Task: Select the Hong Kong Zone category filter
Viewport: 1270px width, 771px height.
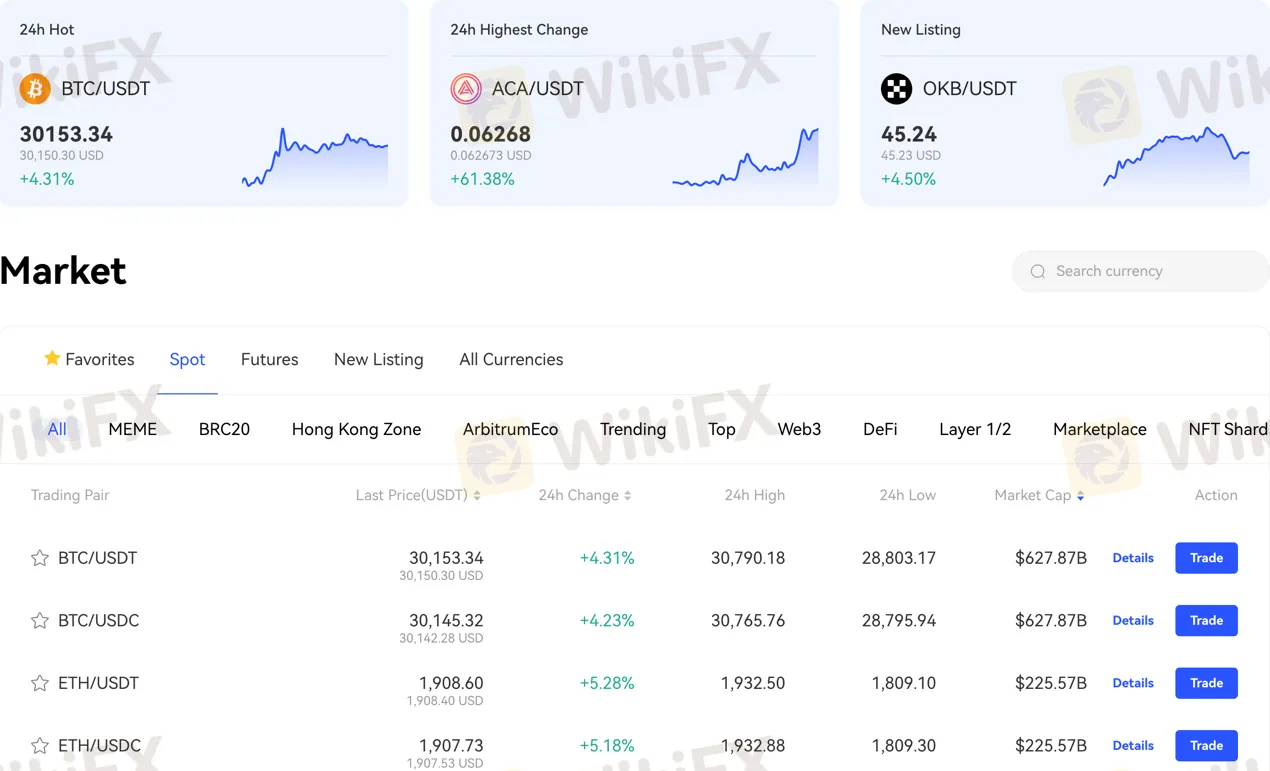Action: click(356, 429)
